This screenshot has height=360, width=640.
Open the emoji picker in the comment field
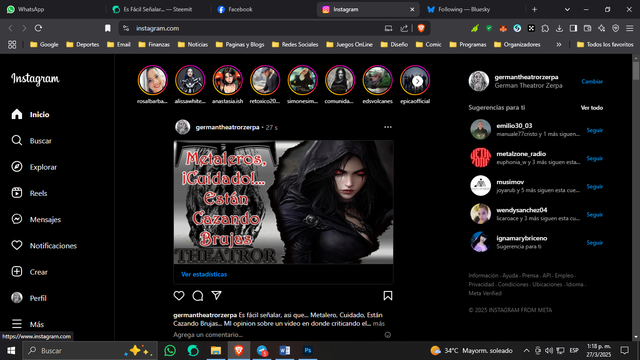point(388,335)
